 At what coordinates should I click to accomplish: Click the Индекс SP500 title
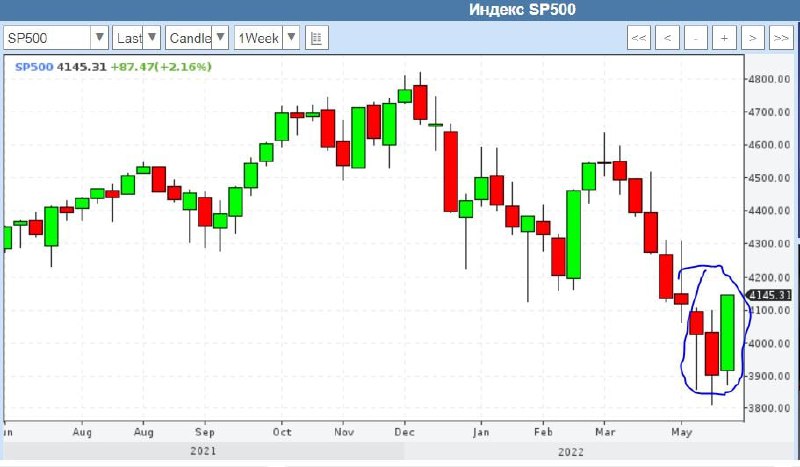522,10
